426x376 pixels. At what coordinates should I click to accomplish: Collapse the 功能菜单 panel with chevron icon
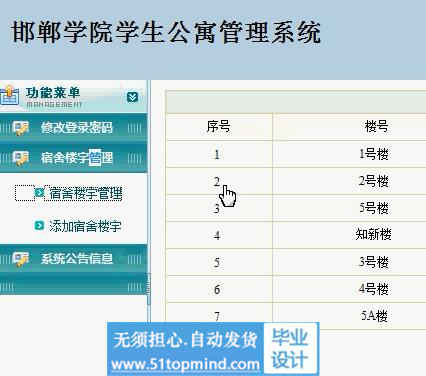132,97
